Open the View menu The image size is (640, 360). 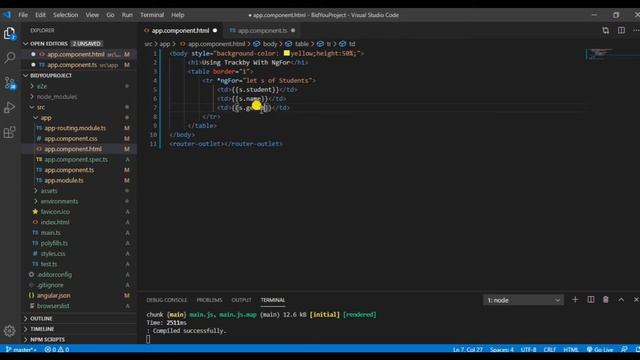92,15
